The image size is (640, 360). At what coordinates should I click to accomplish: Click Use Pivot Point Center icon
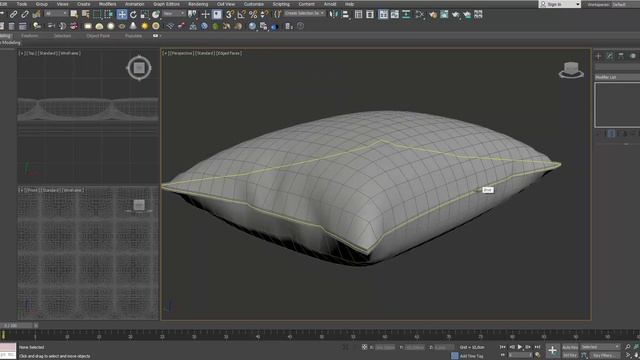tap(192, 15)
